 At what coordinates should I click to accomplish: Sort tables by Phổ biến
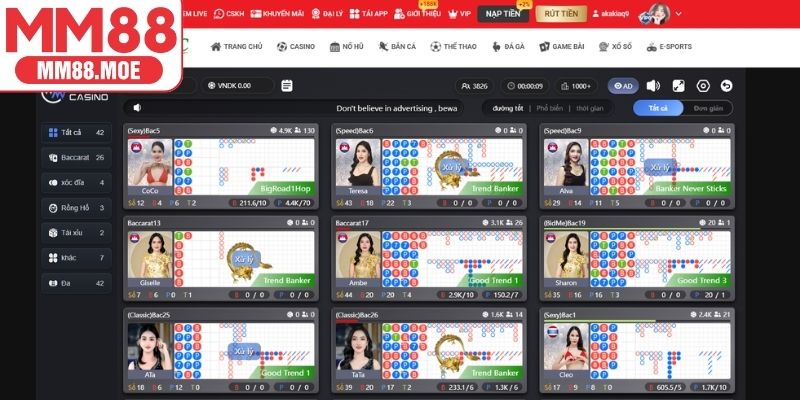coord(549,108)
